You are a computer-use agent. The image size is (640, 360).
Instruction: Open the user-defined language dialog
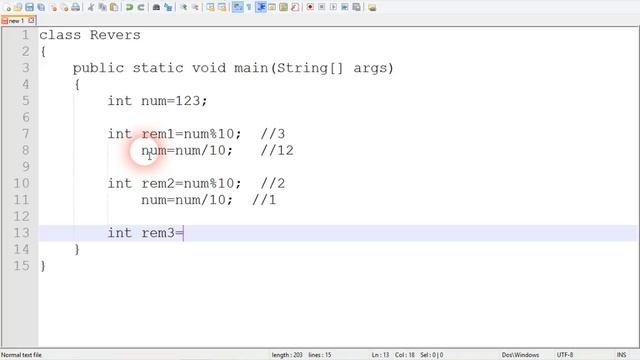[x=272, y=7]
